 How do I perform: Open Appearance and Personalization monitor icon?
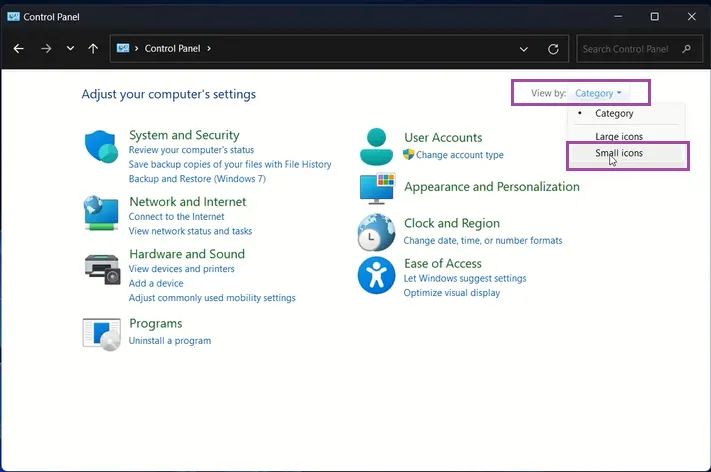tap(376, 188)
